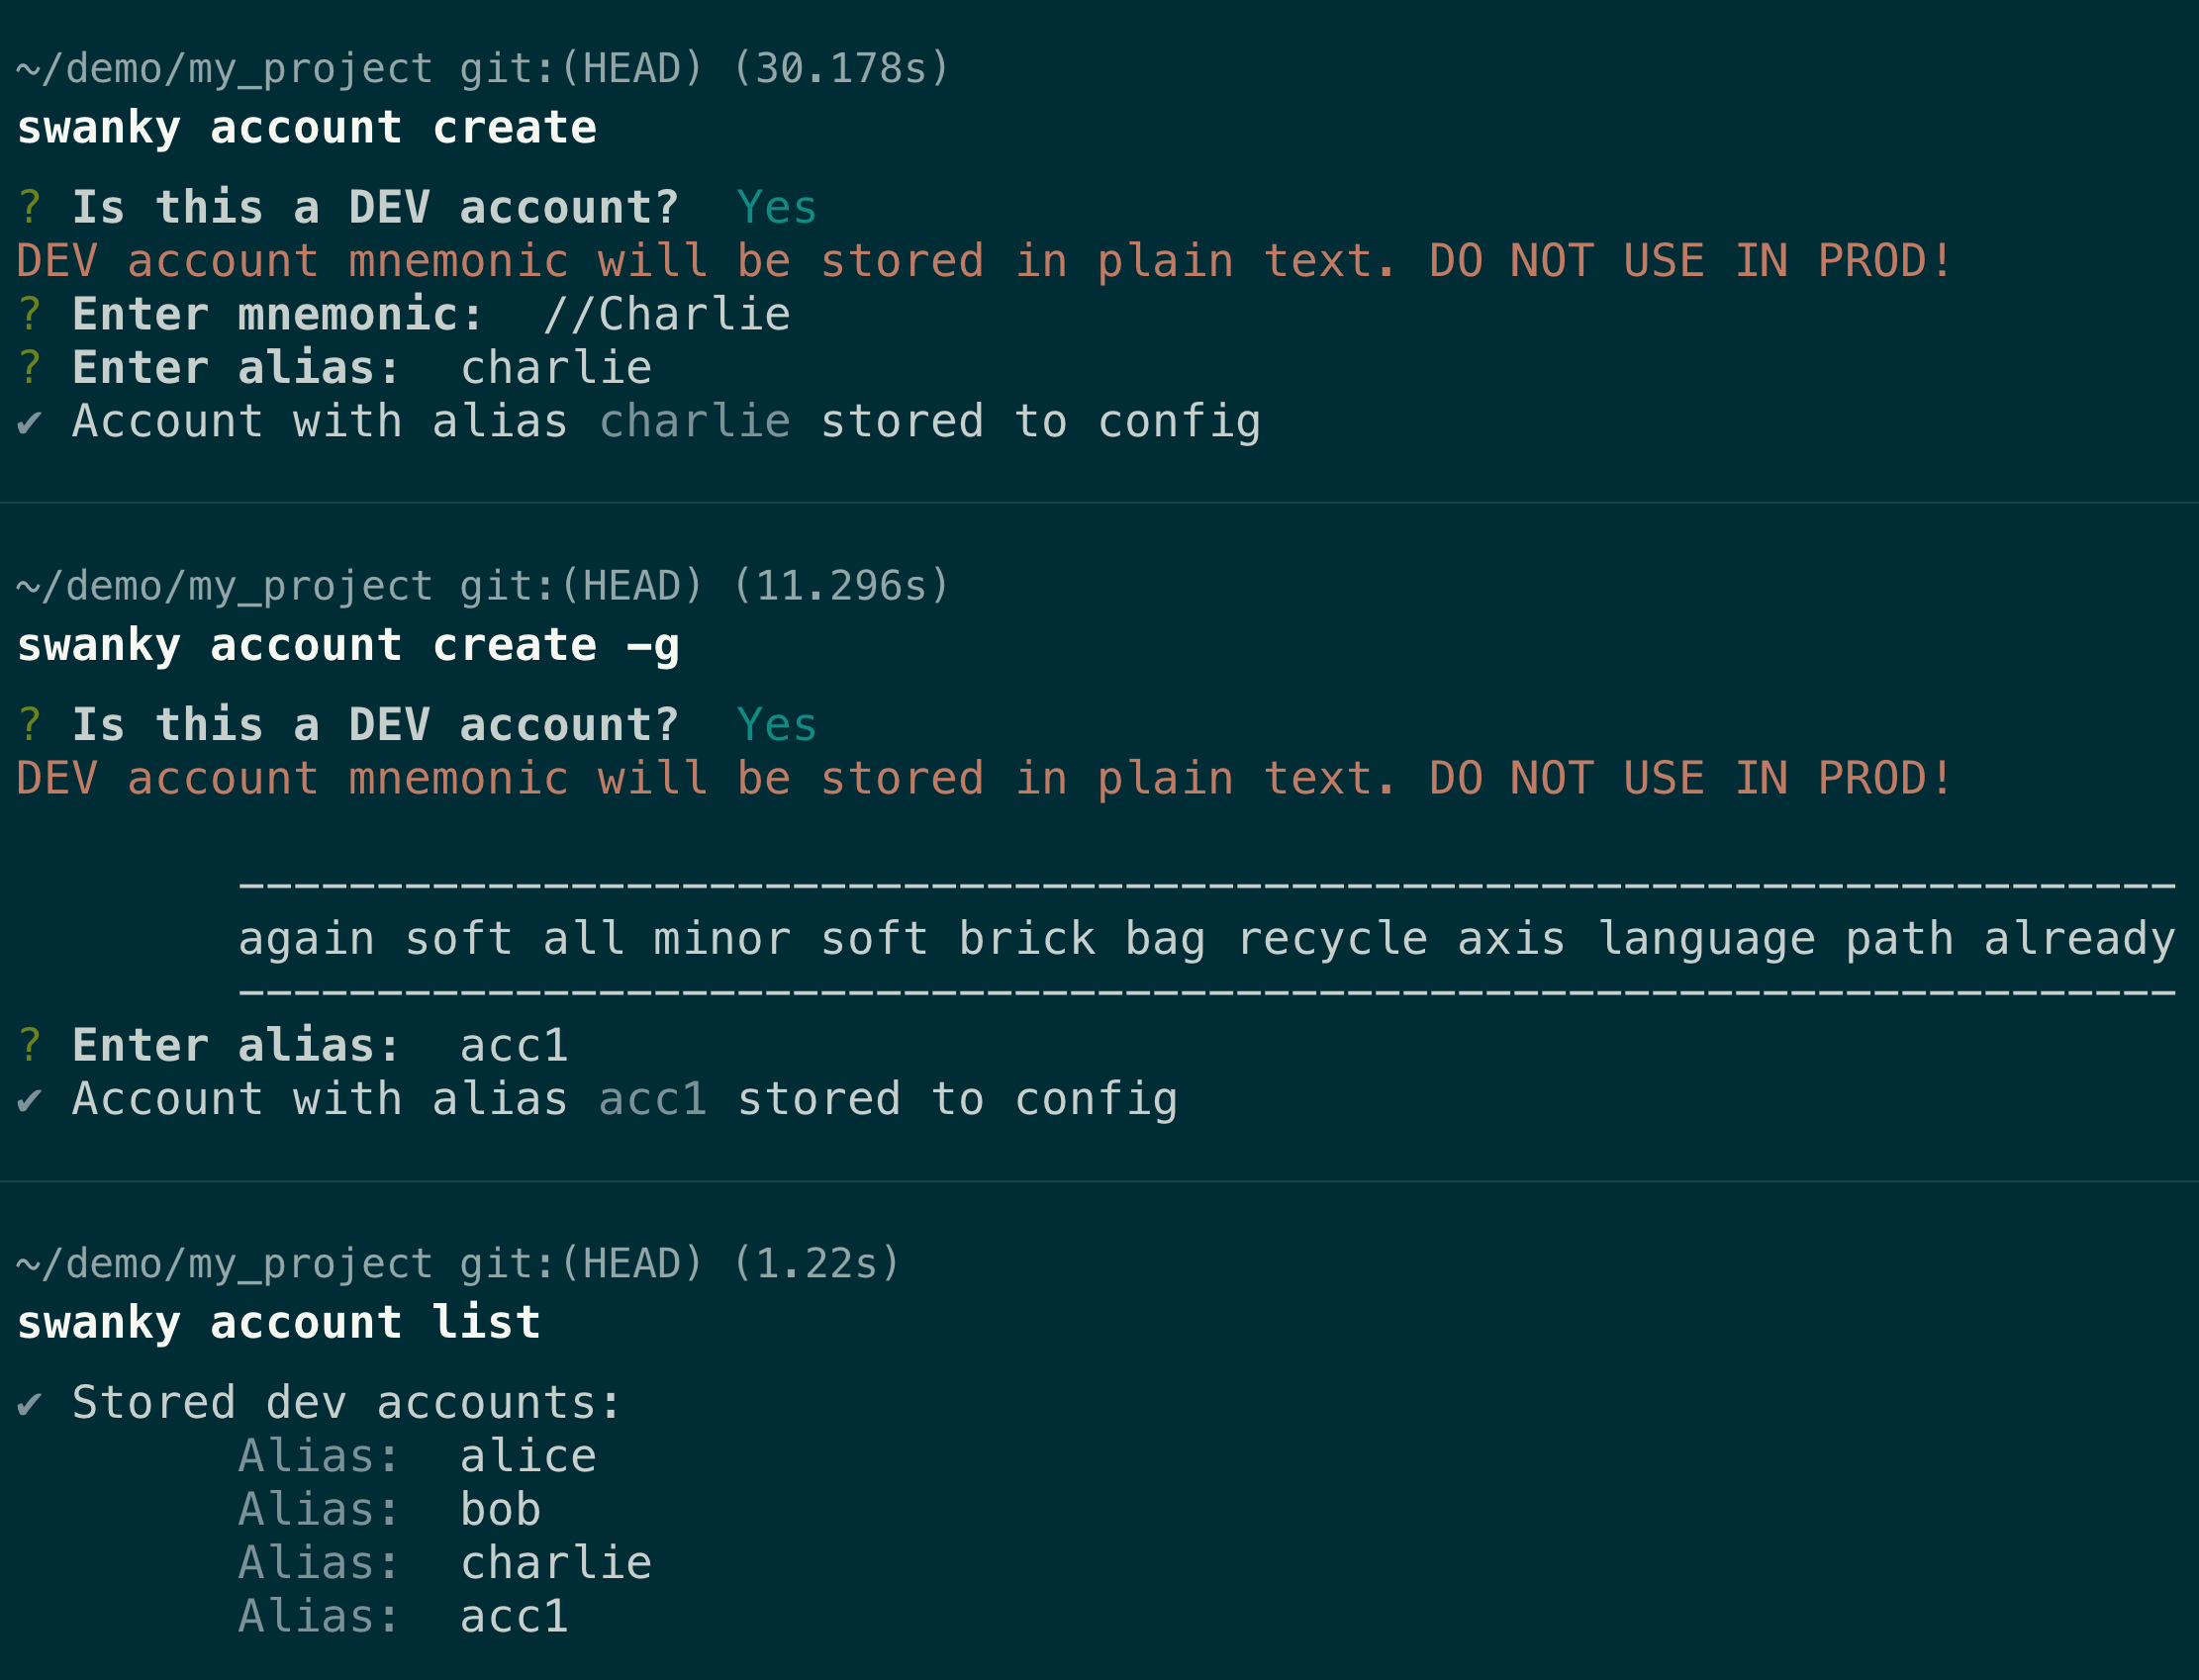Click the last "acc1" alias in the accounts list
The image size is (2199, 1680).
coord(514,1617)
